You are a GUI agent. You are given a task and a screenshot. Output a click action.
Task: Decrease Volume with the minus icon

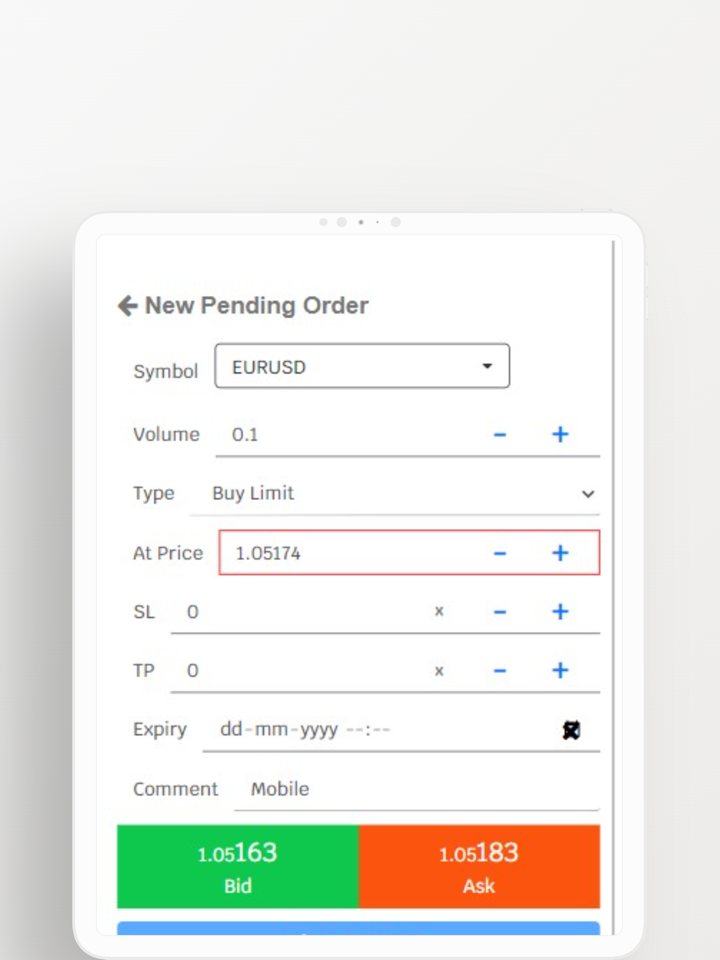tap(500, 434)
